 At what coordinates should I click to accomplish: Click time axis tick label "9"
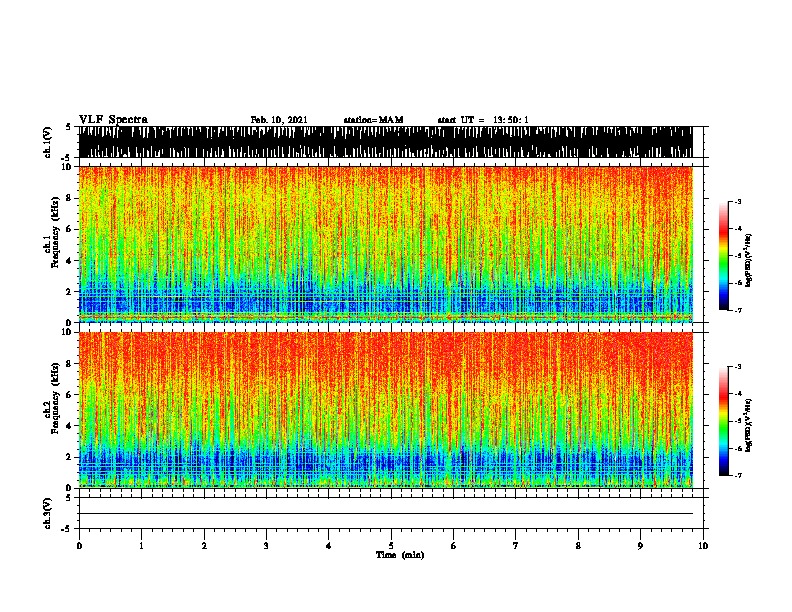[640, 546]
